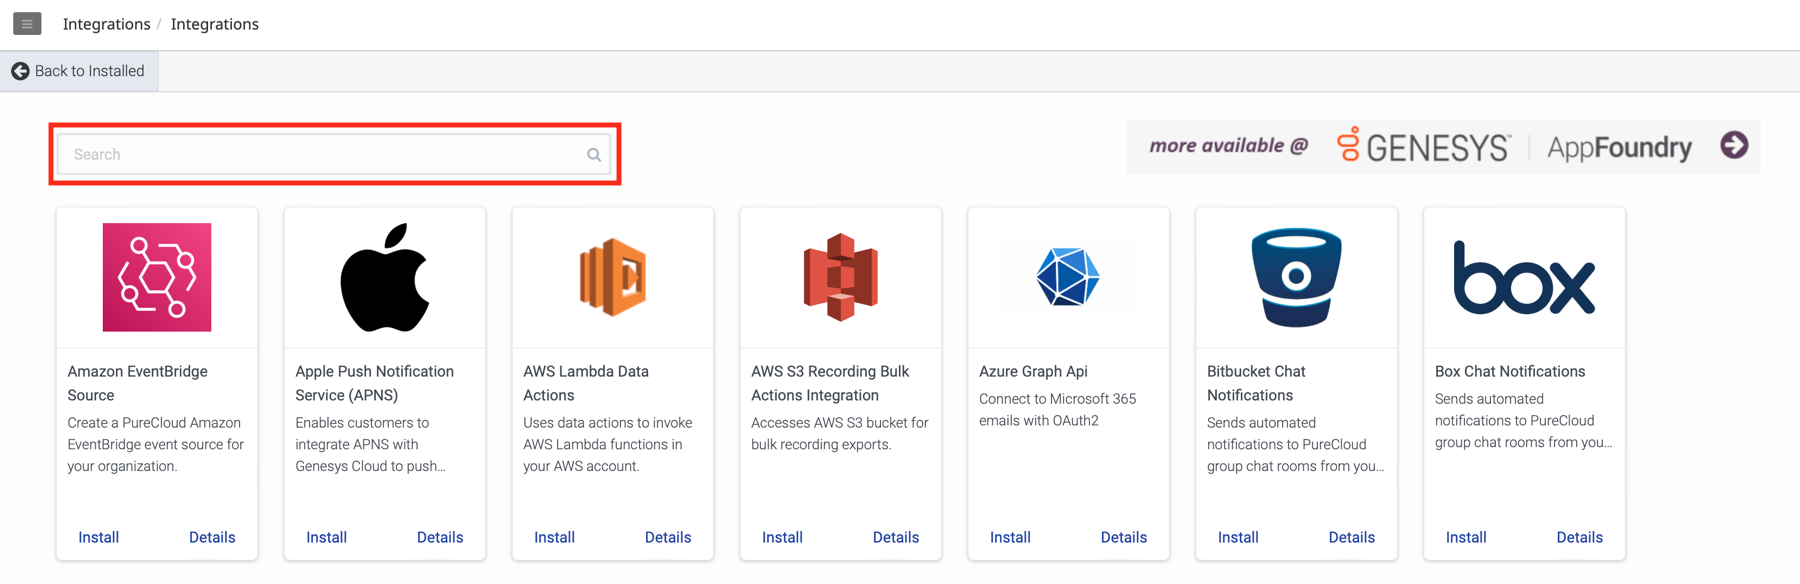The height and width of the screenshot is (584, 1800).
Task: Click the Genesys logo in banner
Action: tap(1424, 147)
